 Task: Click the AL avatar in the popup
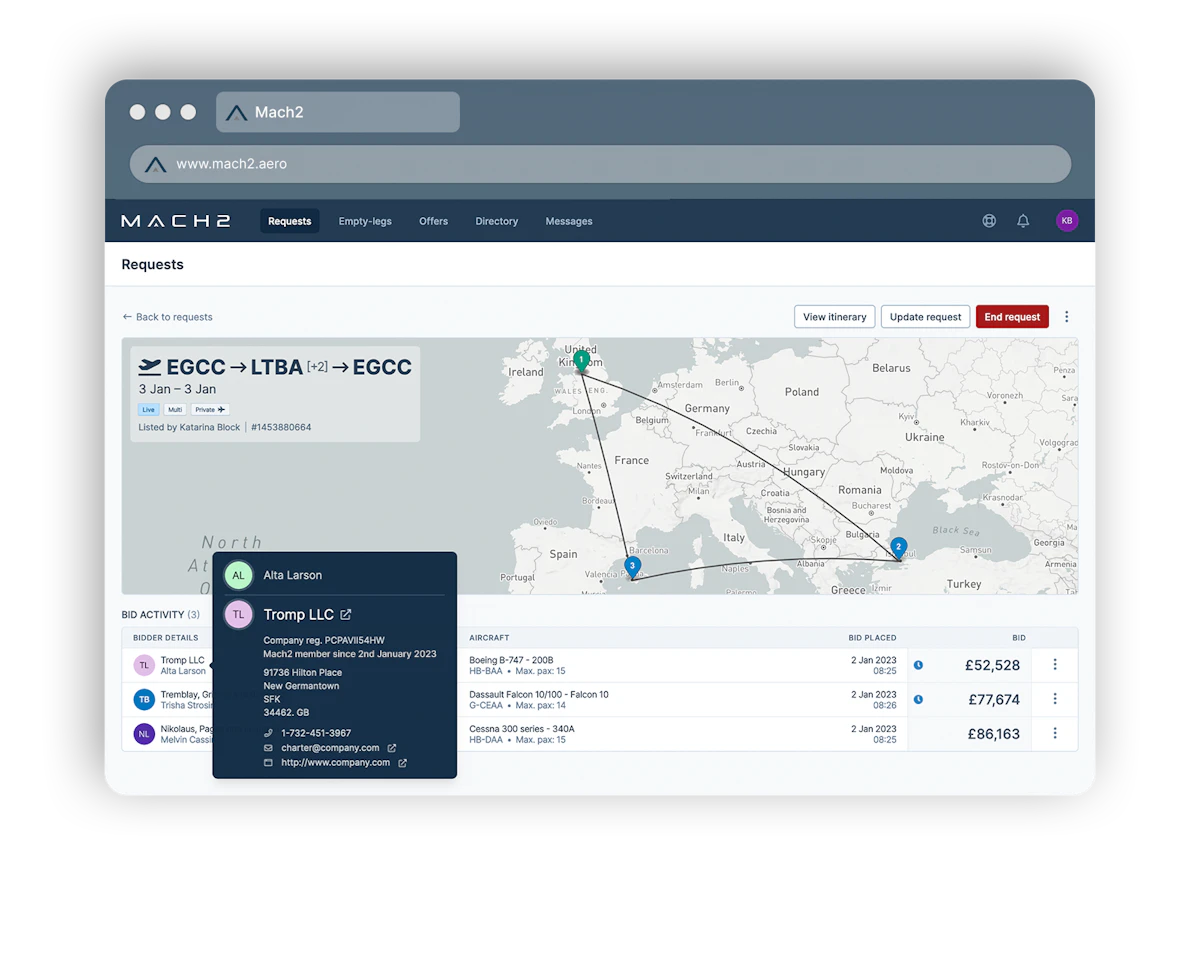pos(238,576)
